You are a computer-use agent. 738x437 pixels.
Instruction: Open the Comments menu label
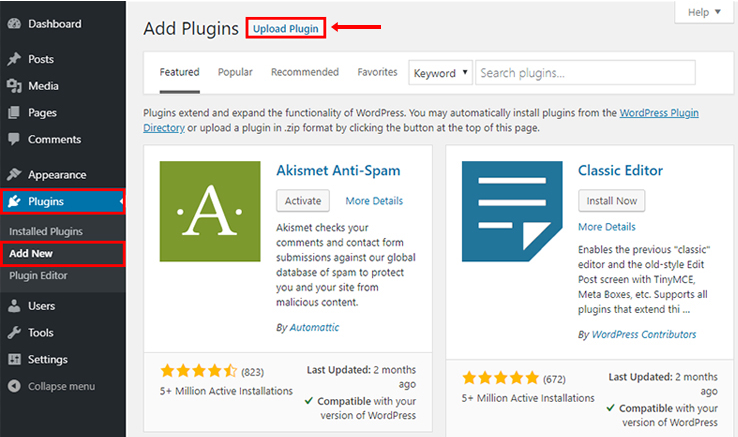[x=55, y=139]
